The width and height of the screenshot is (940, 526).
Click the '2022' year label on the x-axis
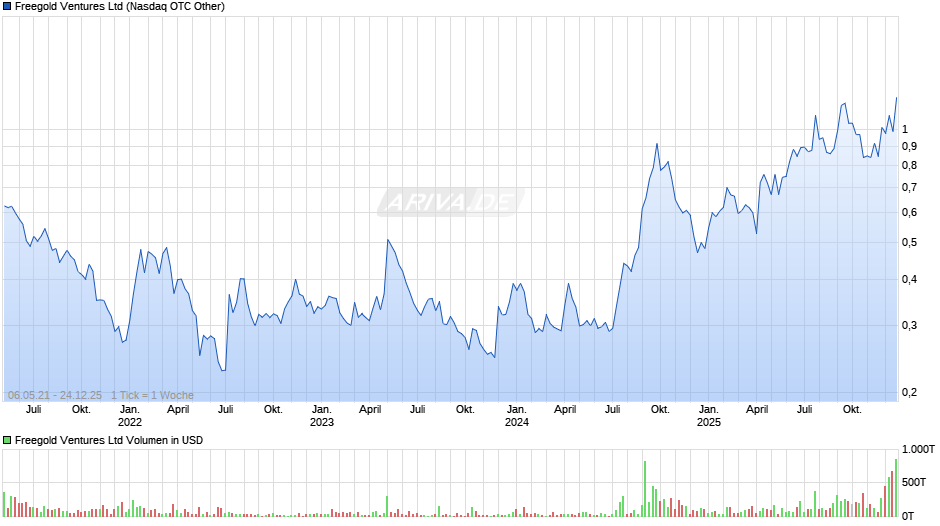[x=129, y=422]
